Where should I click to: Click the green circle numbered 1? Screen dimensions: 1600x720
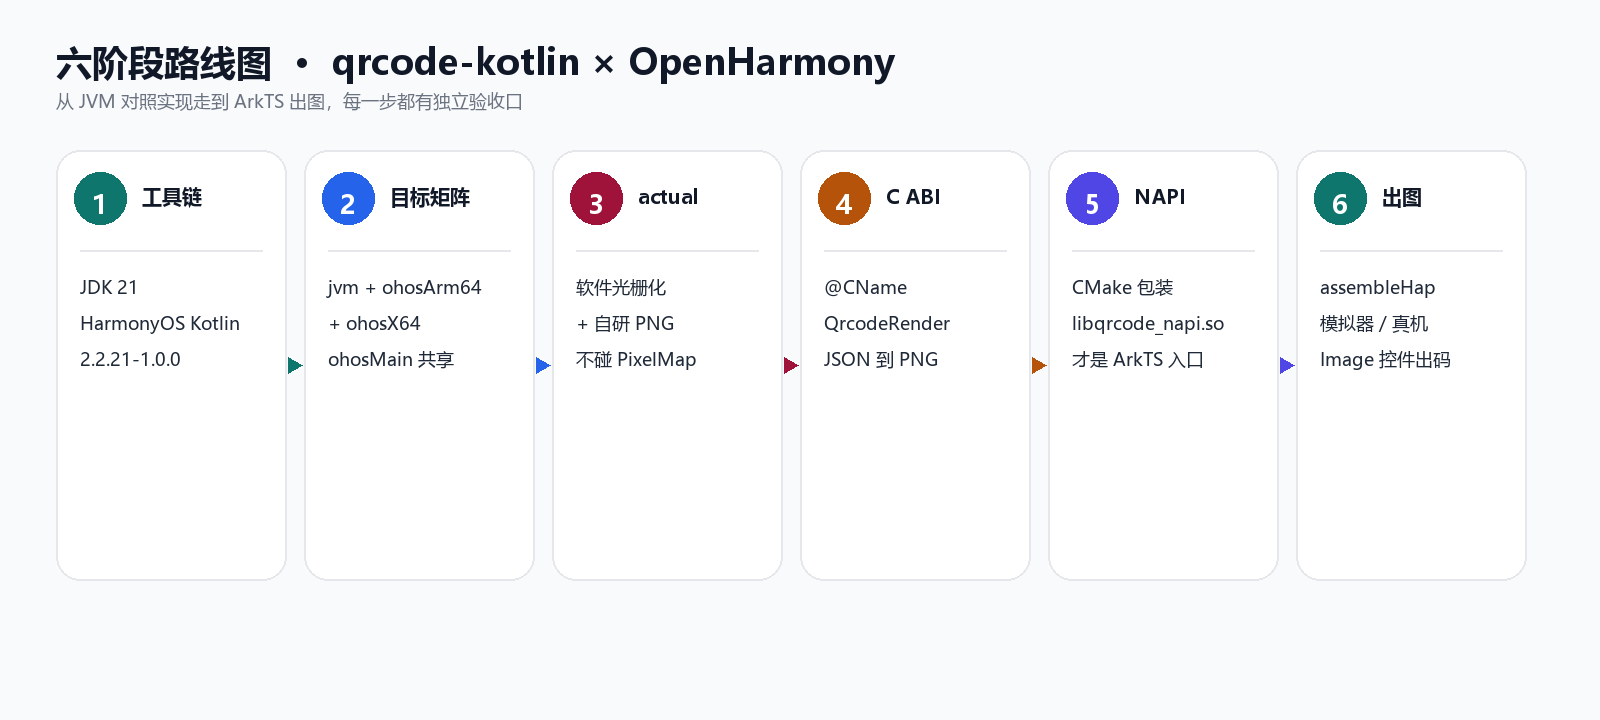(x=100, y=198)
